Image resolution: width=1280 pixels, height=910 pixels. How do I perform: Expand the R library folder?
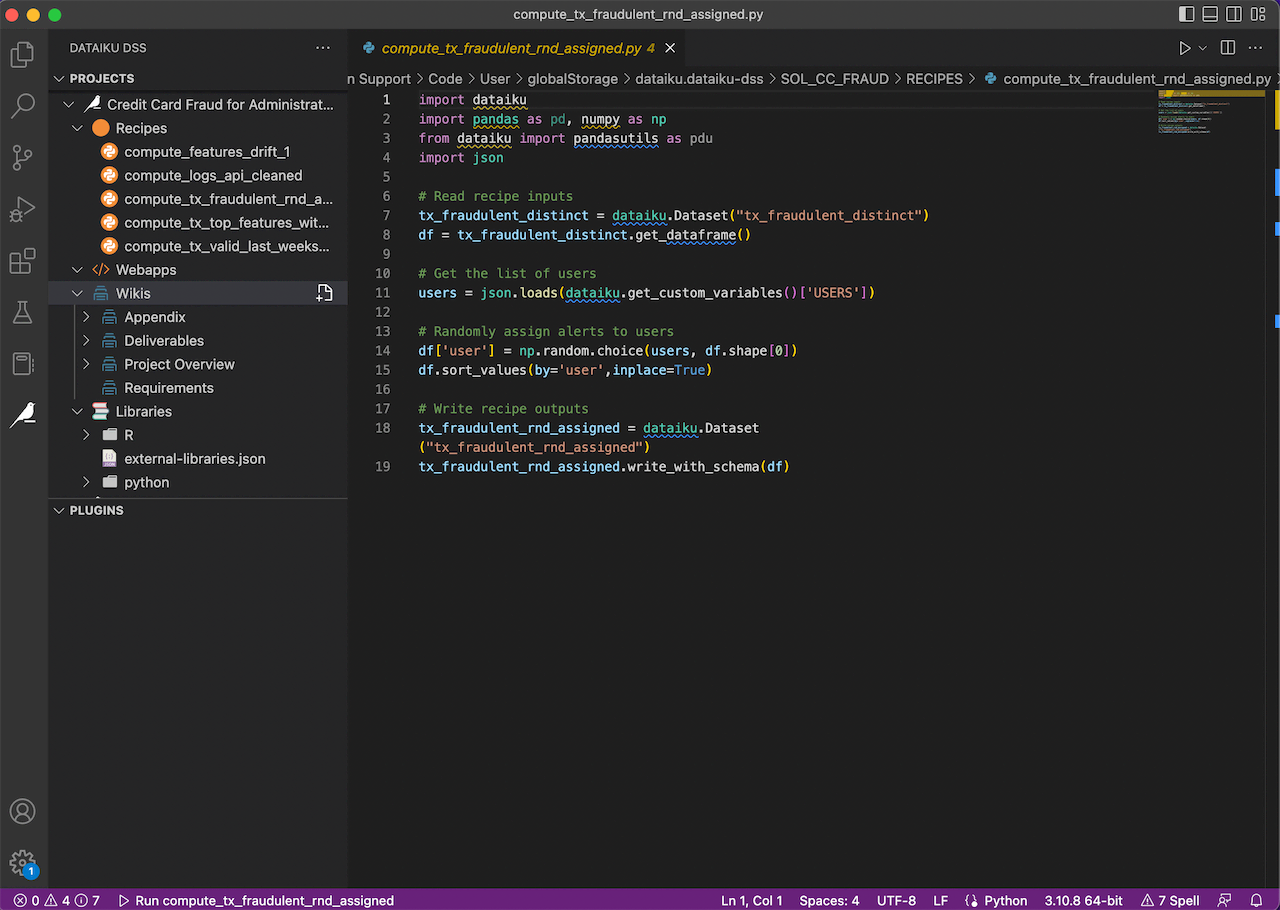click(86, 435)
